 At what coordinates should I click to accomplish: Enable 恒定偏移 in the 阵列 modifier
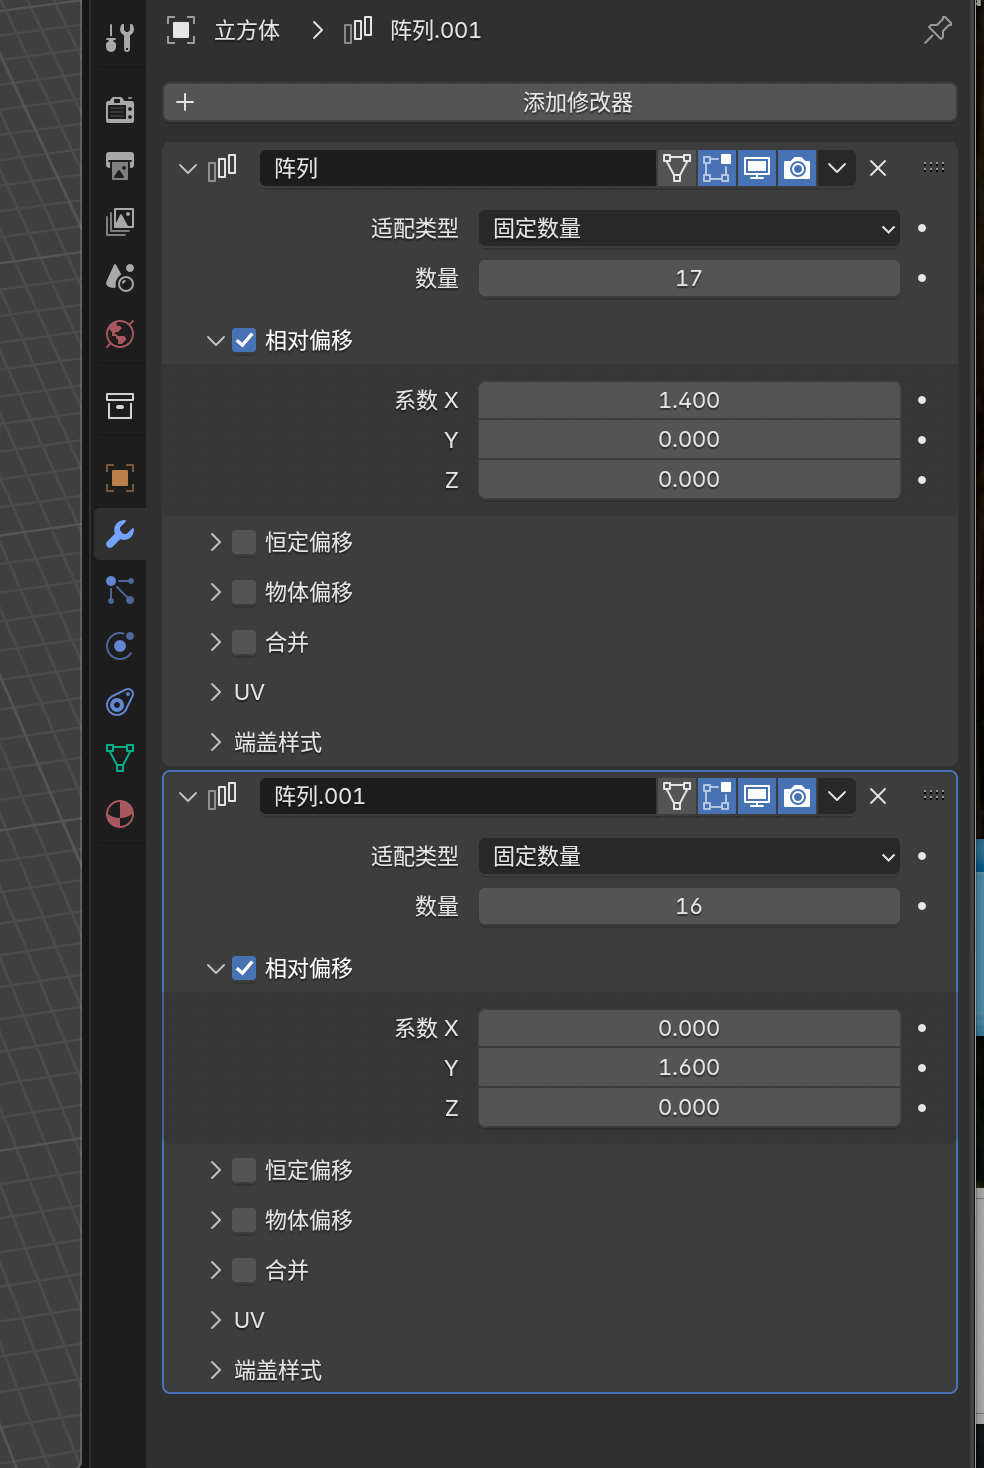click(244, 542)
